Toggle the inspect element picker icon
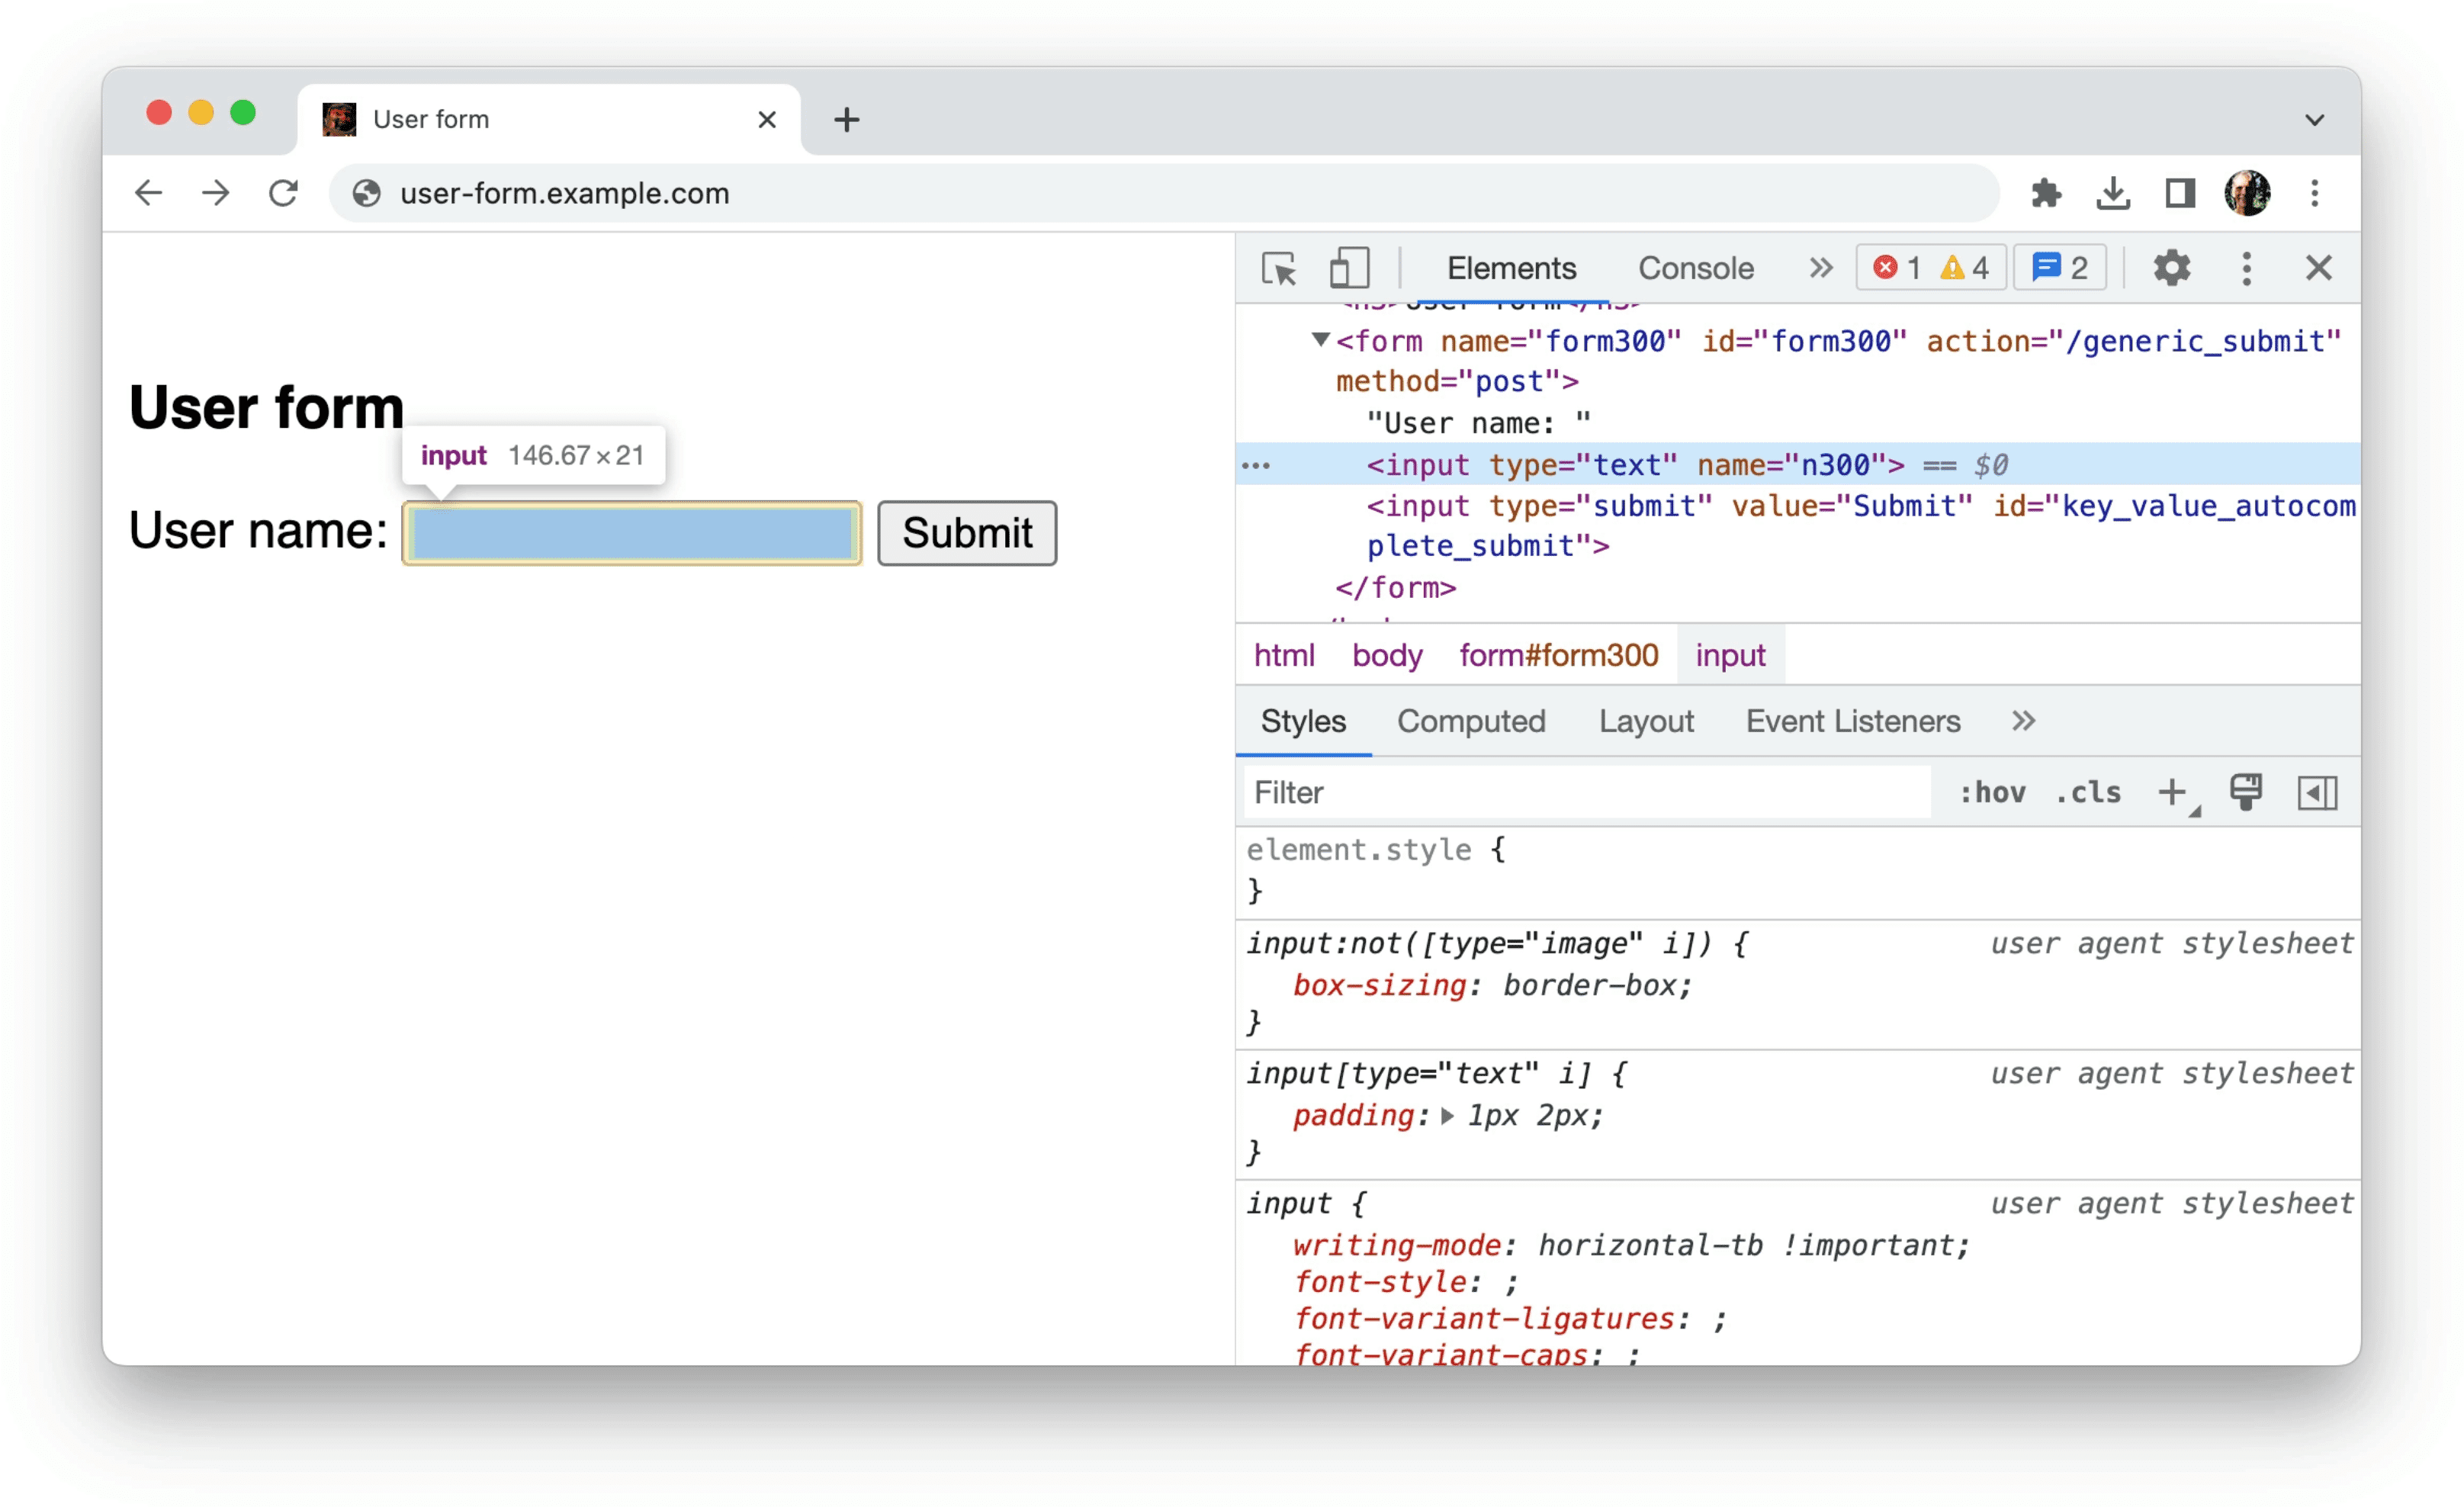2464x1507 pixels. (1281, 269)
